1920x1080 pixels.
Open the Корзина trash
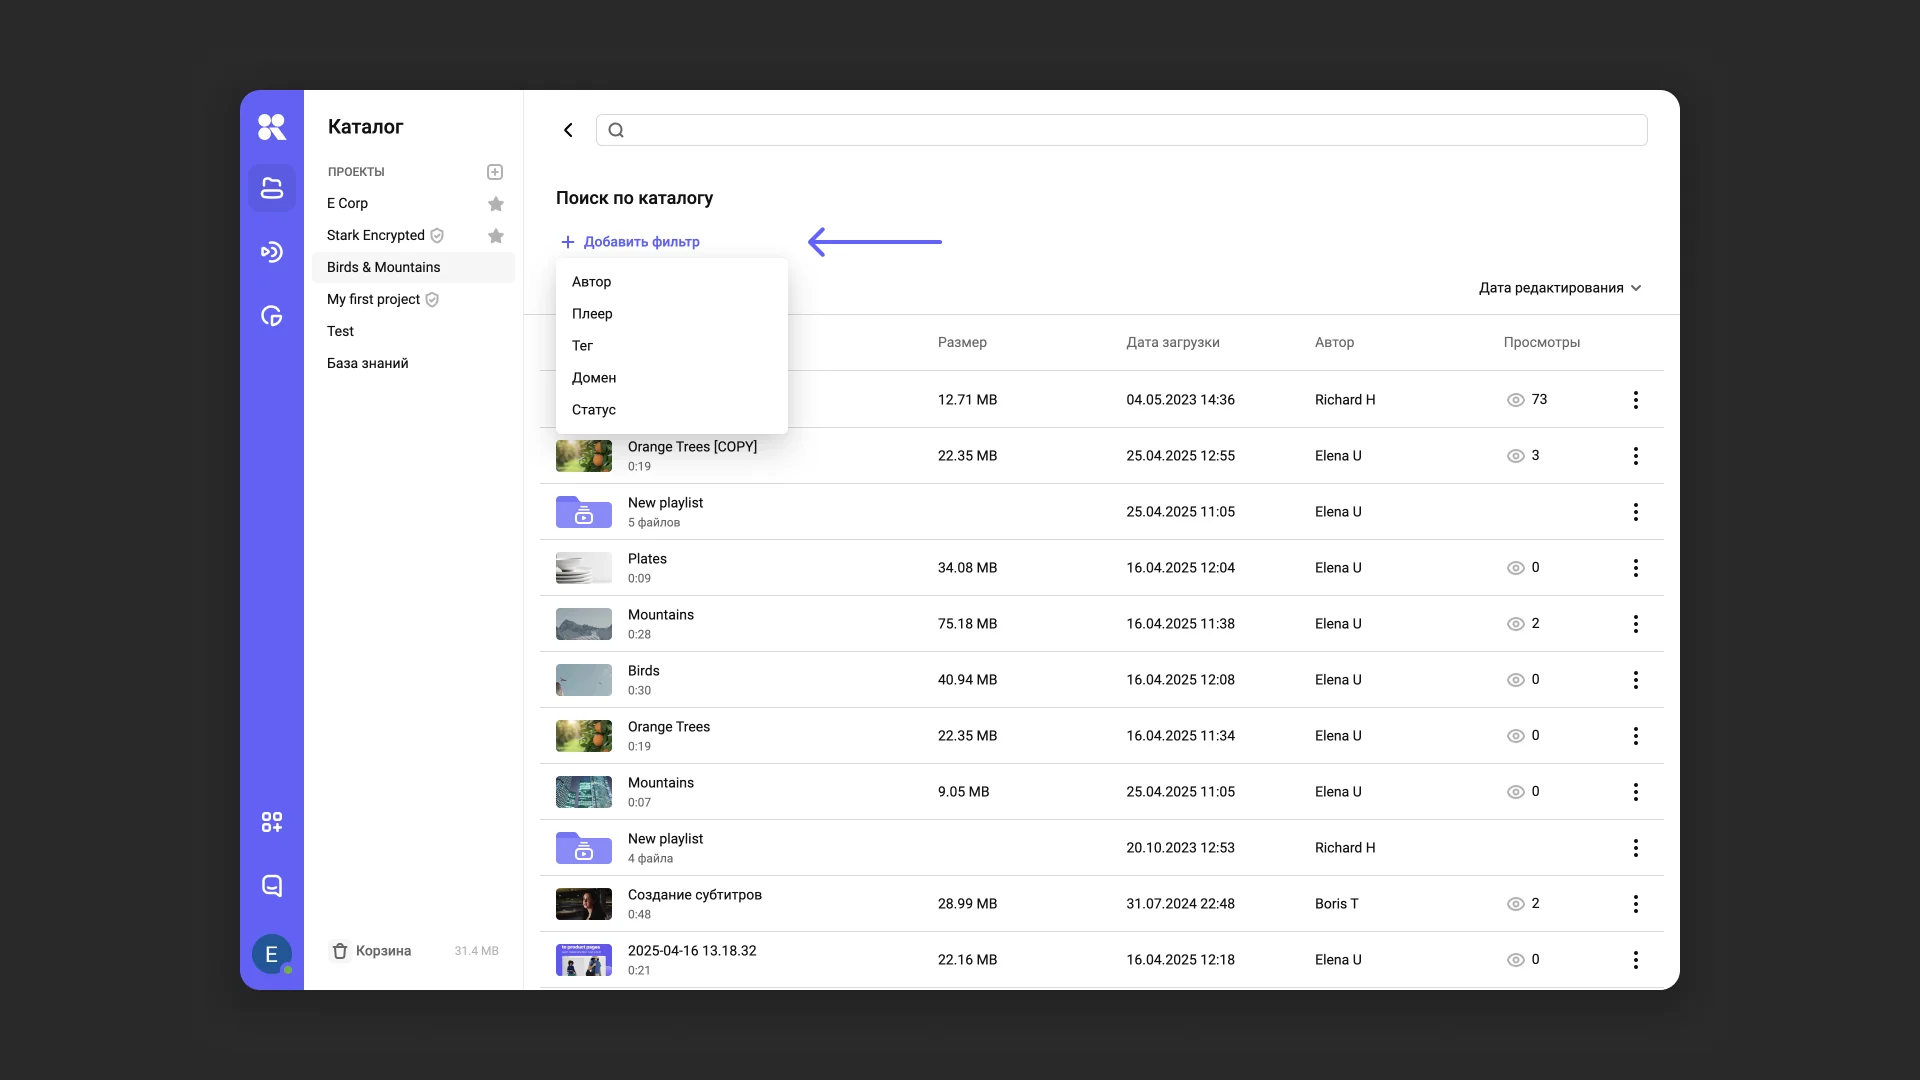[x=372, y=951]
